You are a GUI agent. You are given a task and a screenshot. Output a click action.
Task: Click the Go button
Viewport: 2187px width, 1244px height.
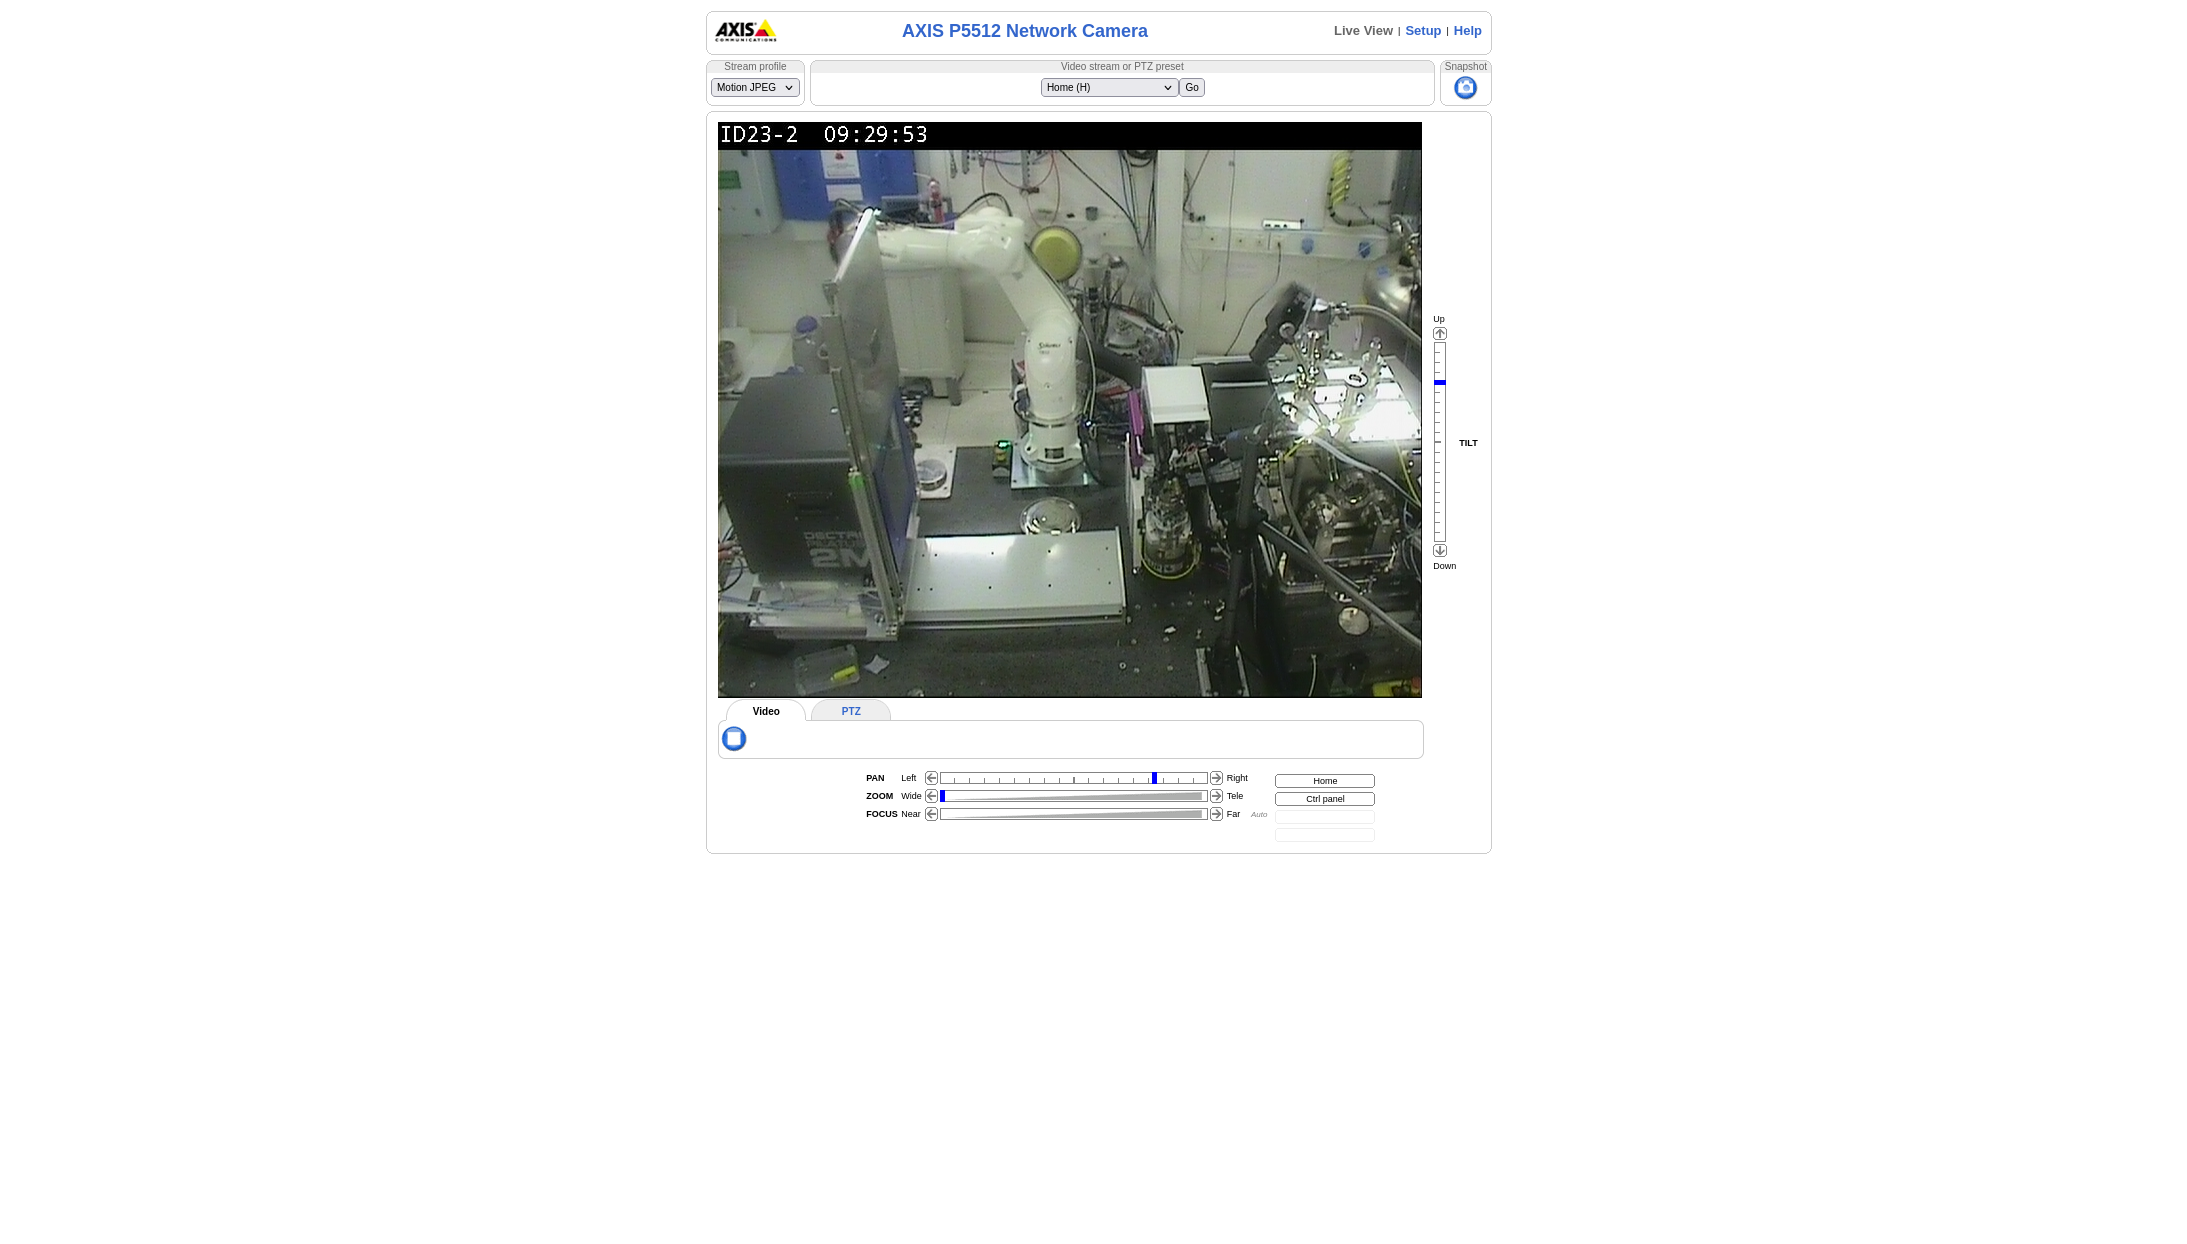(x=1191, y=87)
